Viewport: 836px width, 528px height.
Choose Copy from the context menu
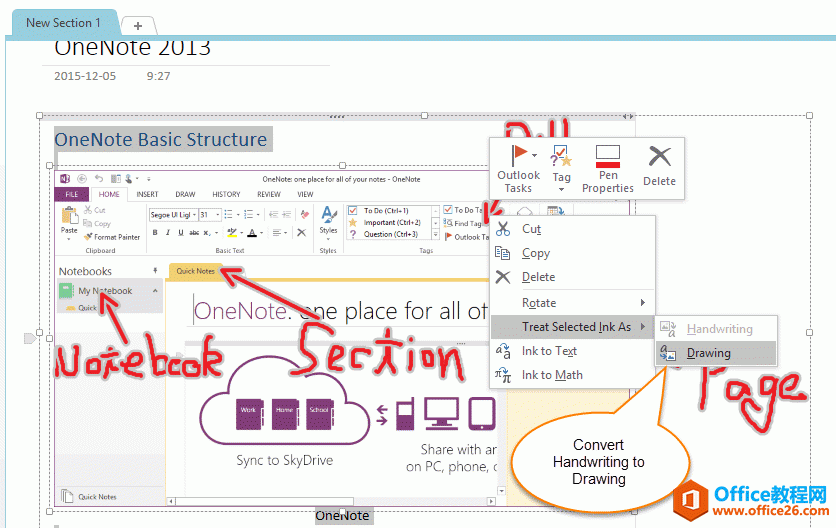tap(573, 253)
